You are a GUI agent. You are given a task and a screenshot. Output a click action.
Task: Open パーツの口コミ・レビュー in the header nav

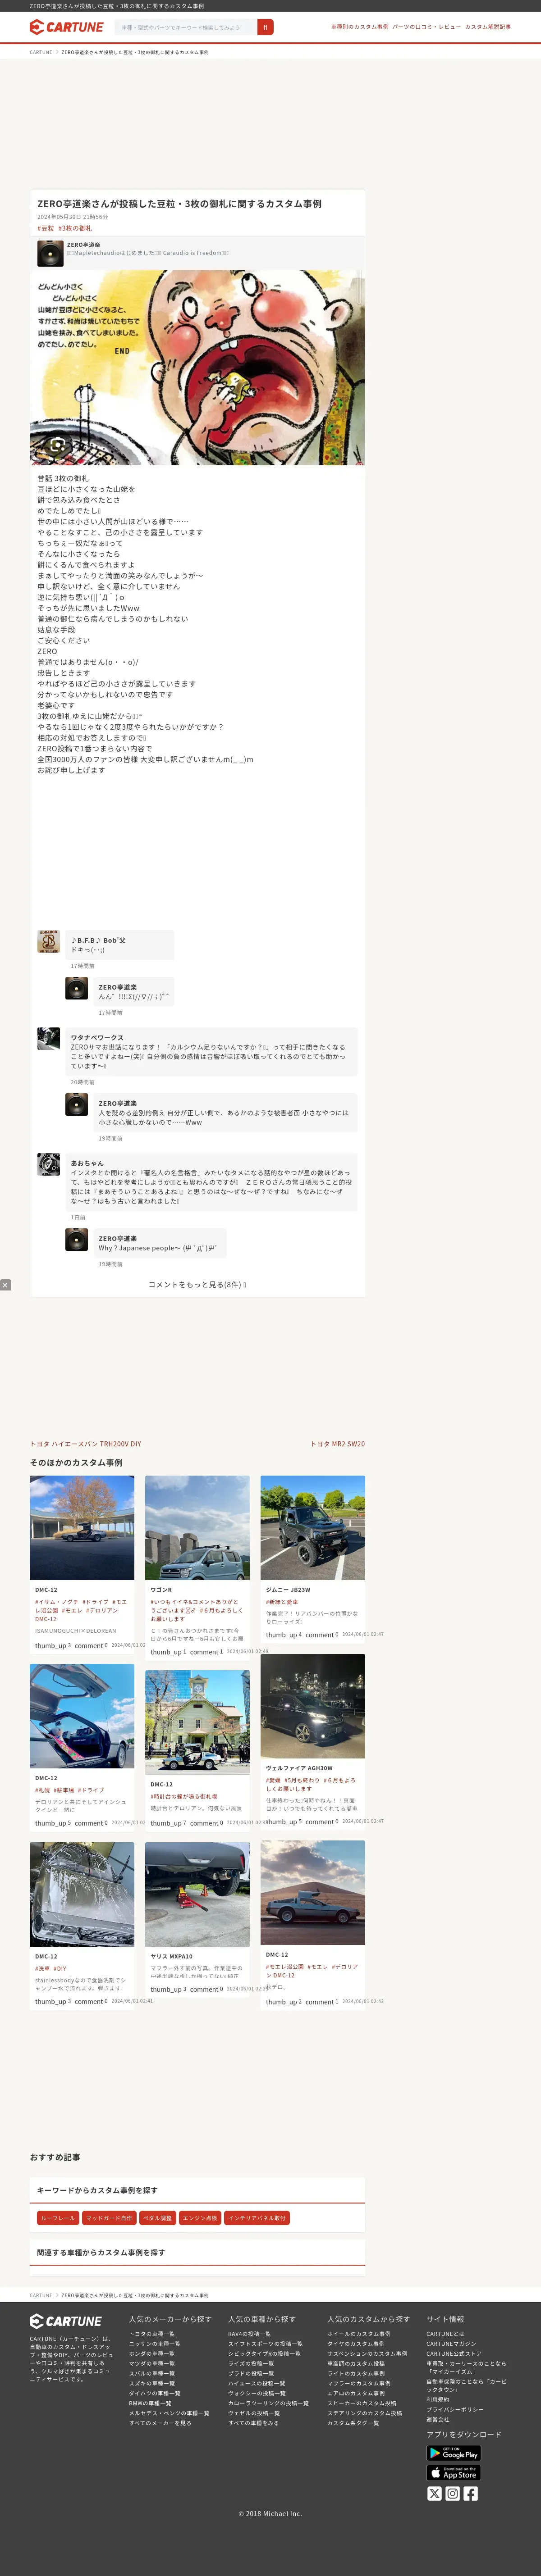426,27
